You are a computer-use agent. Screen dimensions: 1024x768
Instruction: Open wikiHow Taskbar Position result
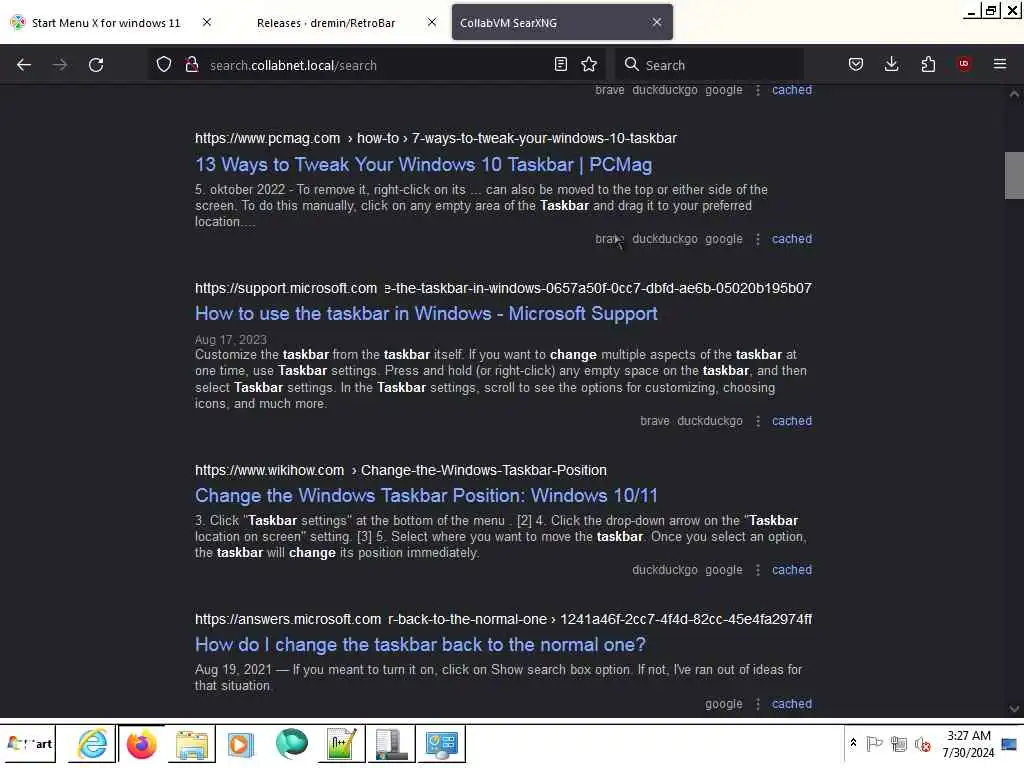426,496
